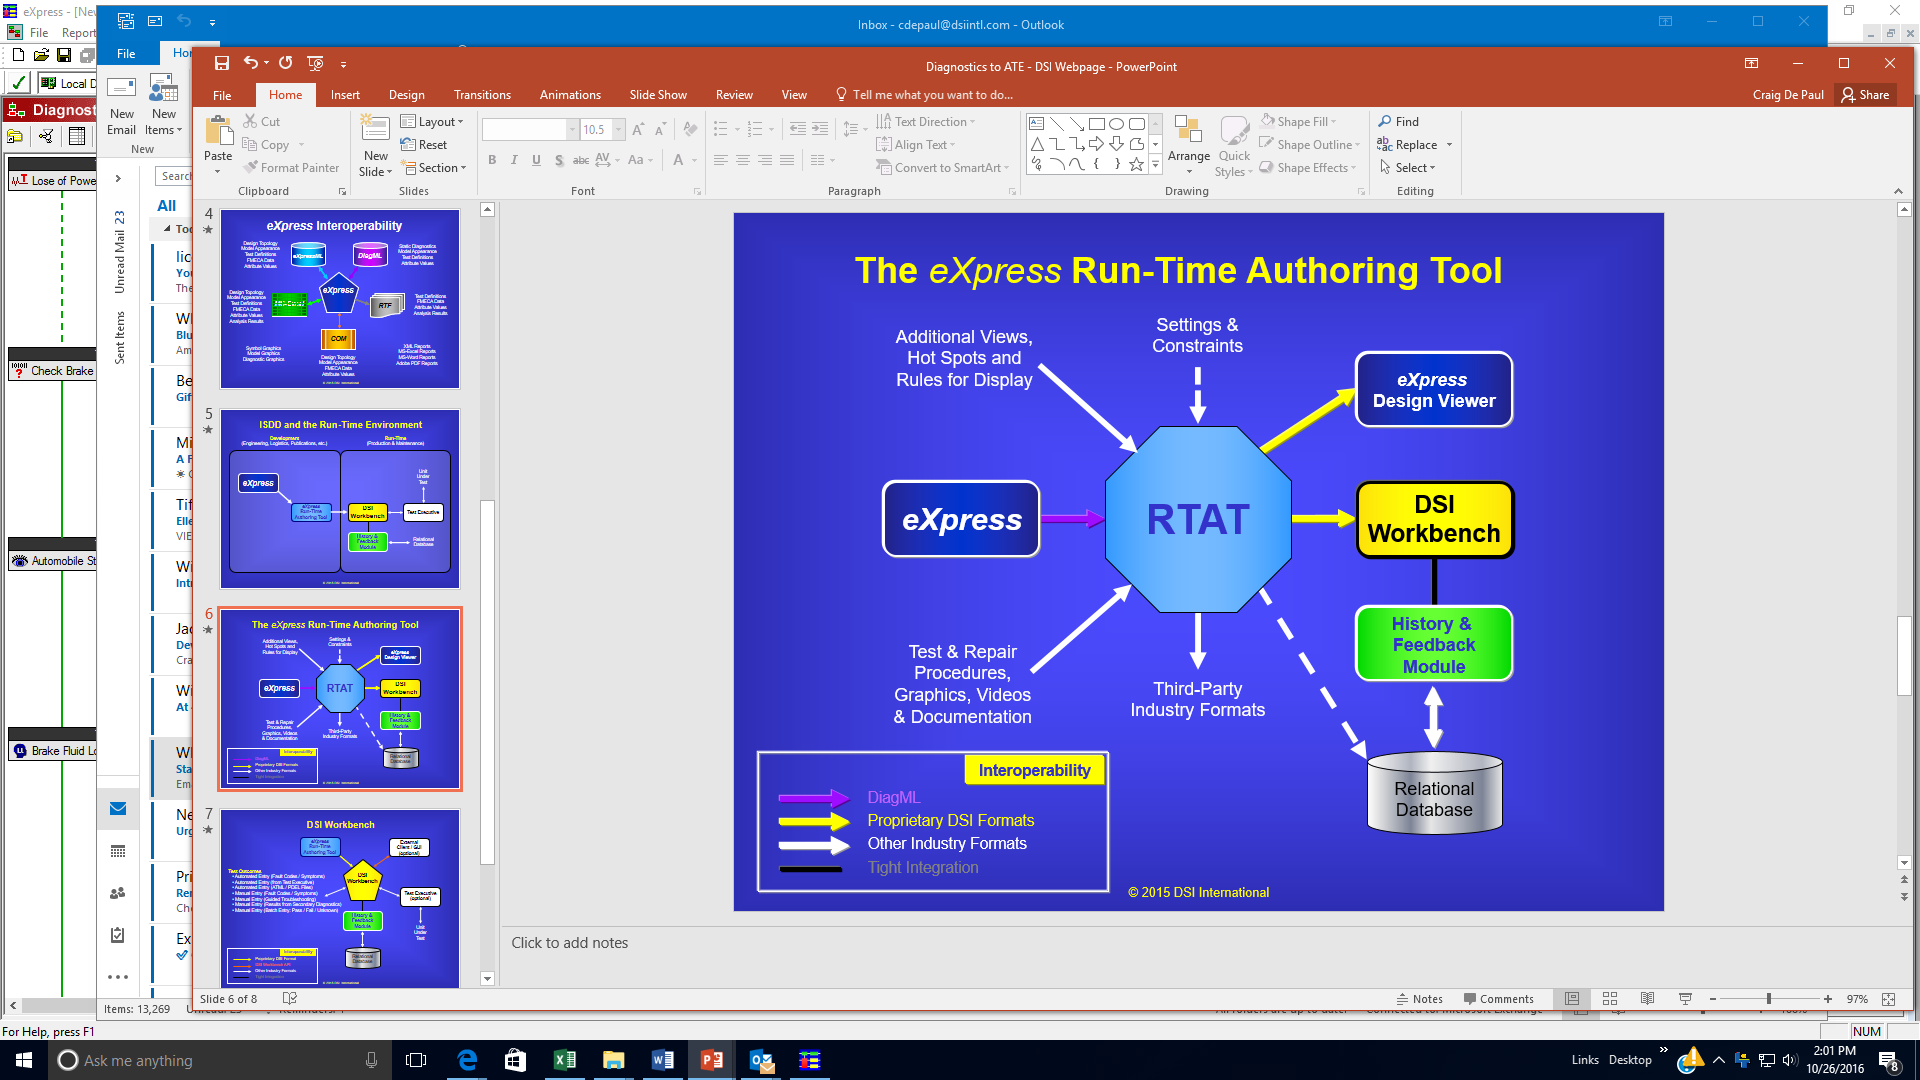Click the zoom slider handle
This screenshot has width=1920, height=1080.
click(1768, 999)
